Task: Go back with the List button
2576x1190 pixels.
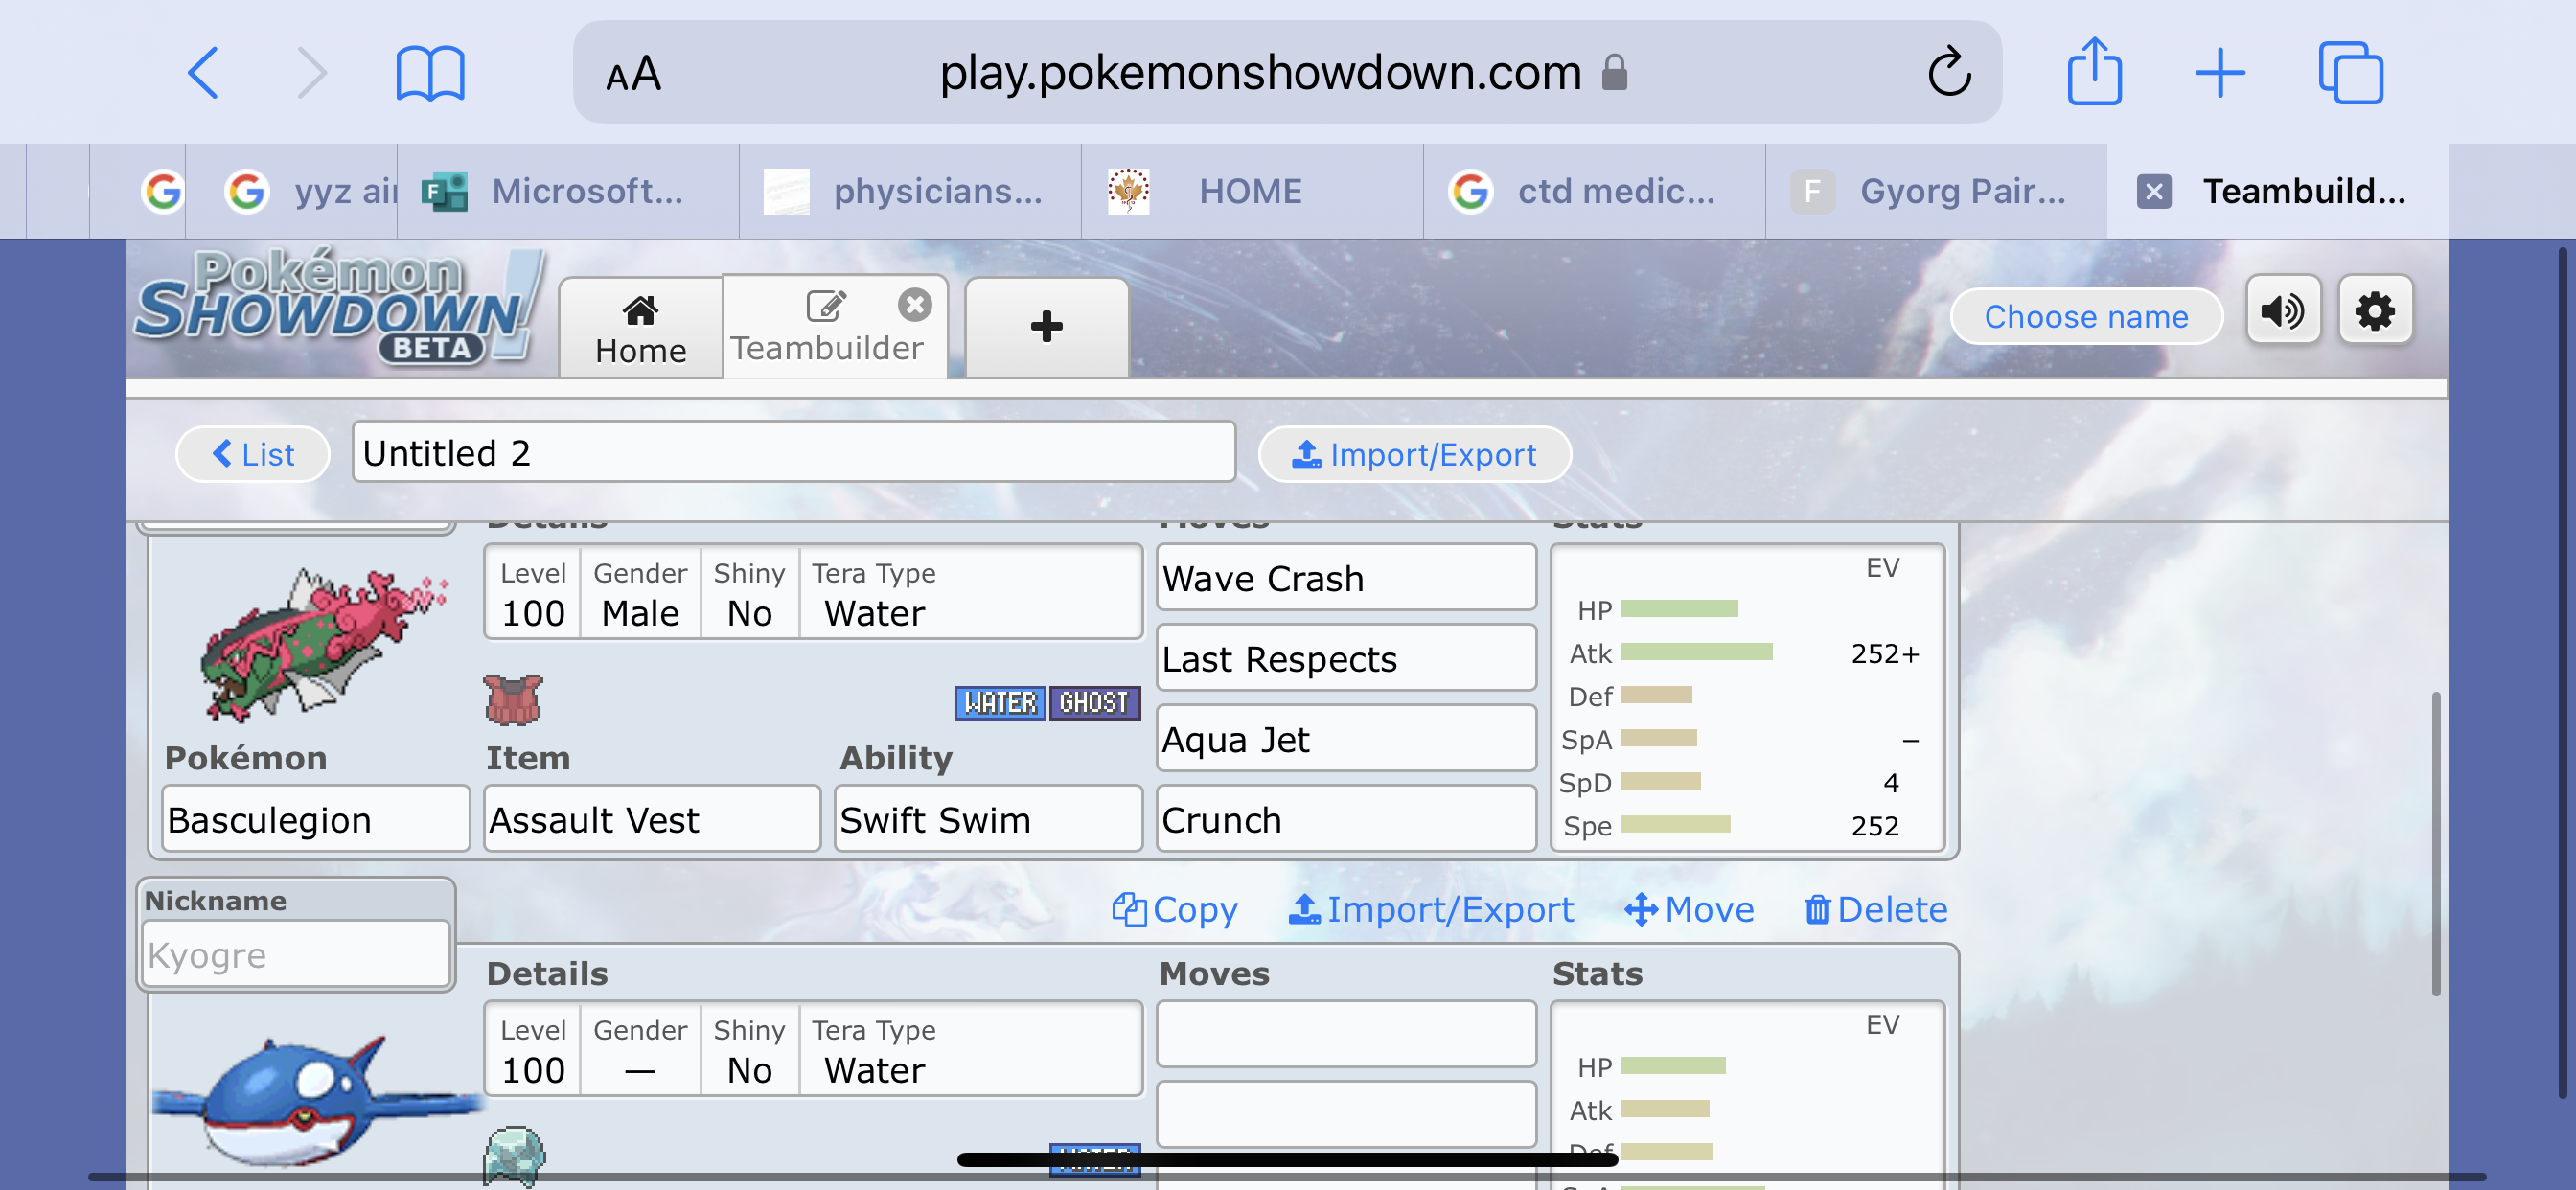Action: (x=253, y=455)
